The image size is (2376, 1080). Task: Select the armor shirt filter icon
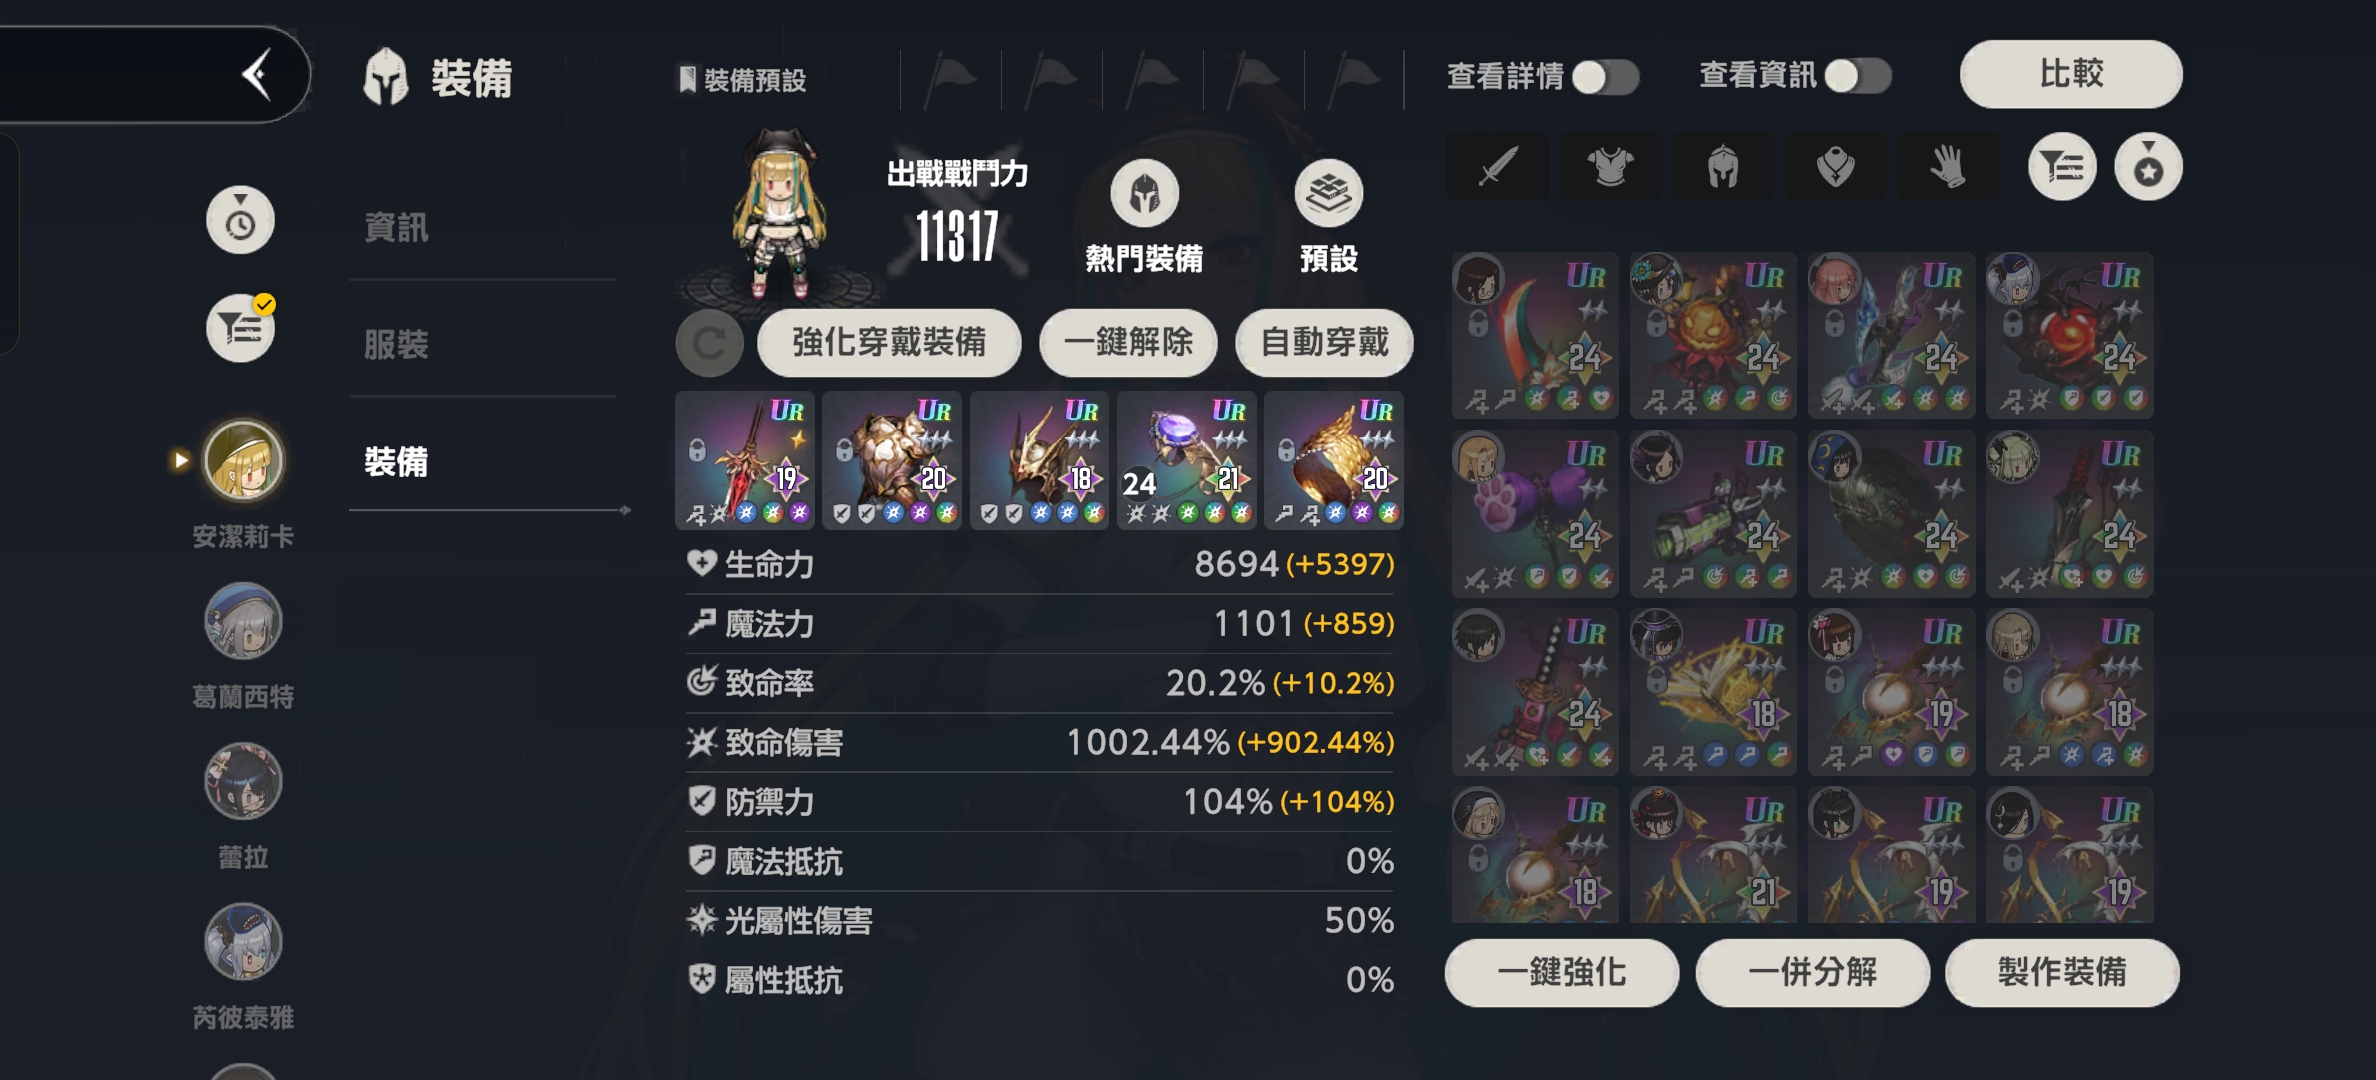pyautogui.click(x=1610, y=166)
